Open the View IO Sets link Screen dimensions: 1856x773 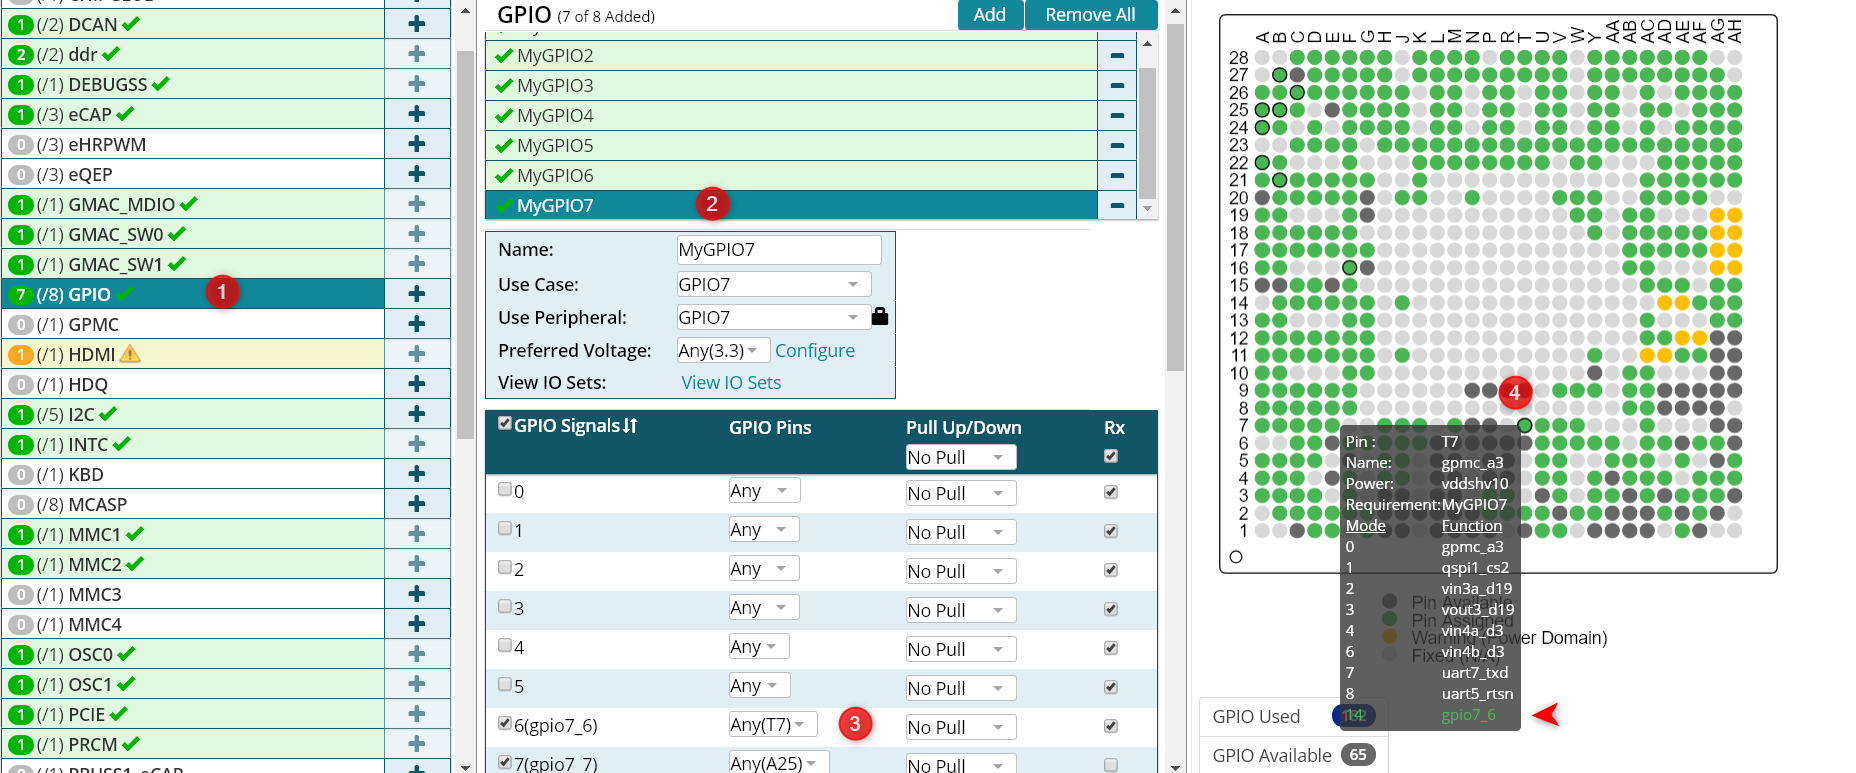[x=731, y=382]
